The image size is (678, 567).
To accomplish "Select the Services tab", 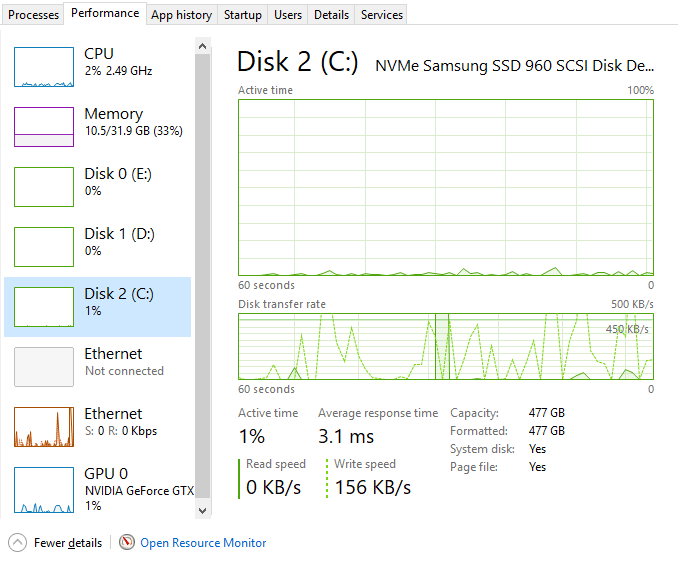I will 382,15.
